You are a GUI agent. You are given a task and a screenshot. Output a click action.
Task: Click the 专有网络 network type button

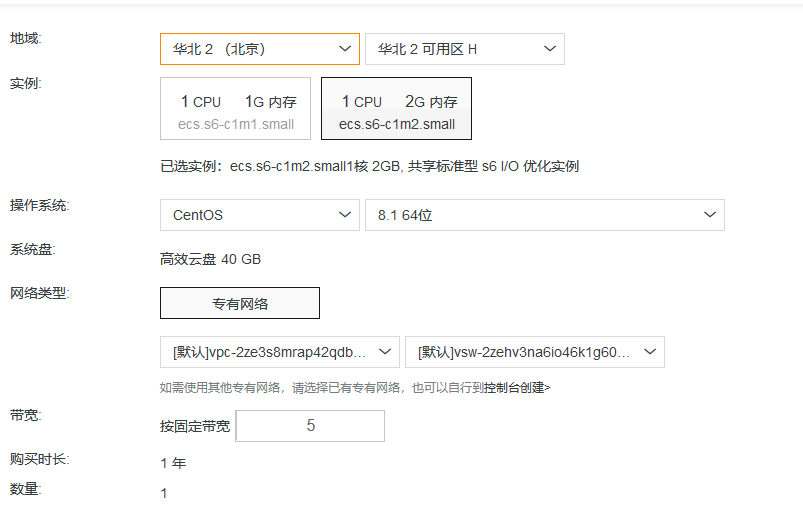[x=240, y=303]
